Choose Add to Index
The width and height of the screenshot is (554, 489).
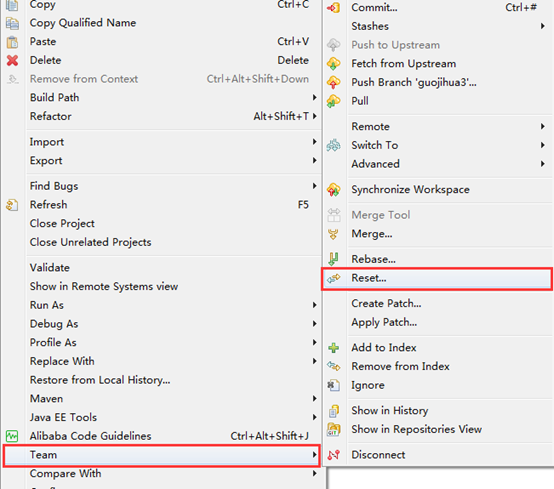tap(384, 348)
